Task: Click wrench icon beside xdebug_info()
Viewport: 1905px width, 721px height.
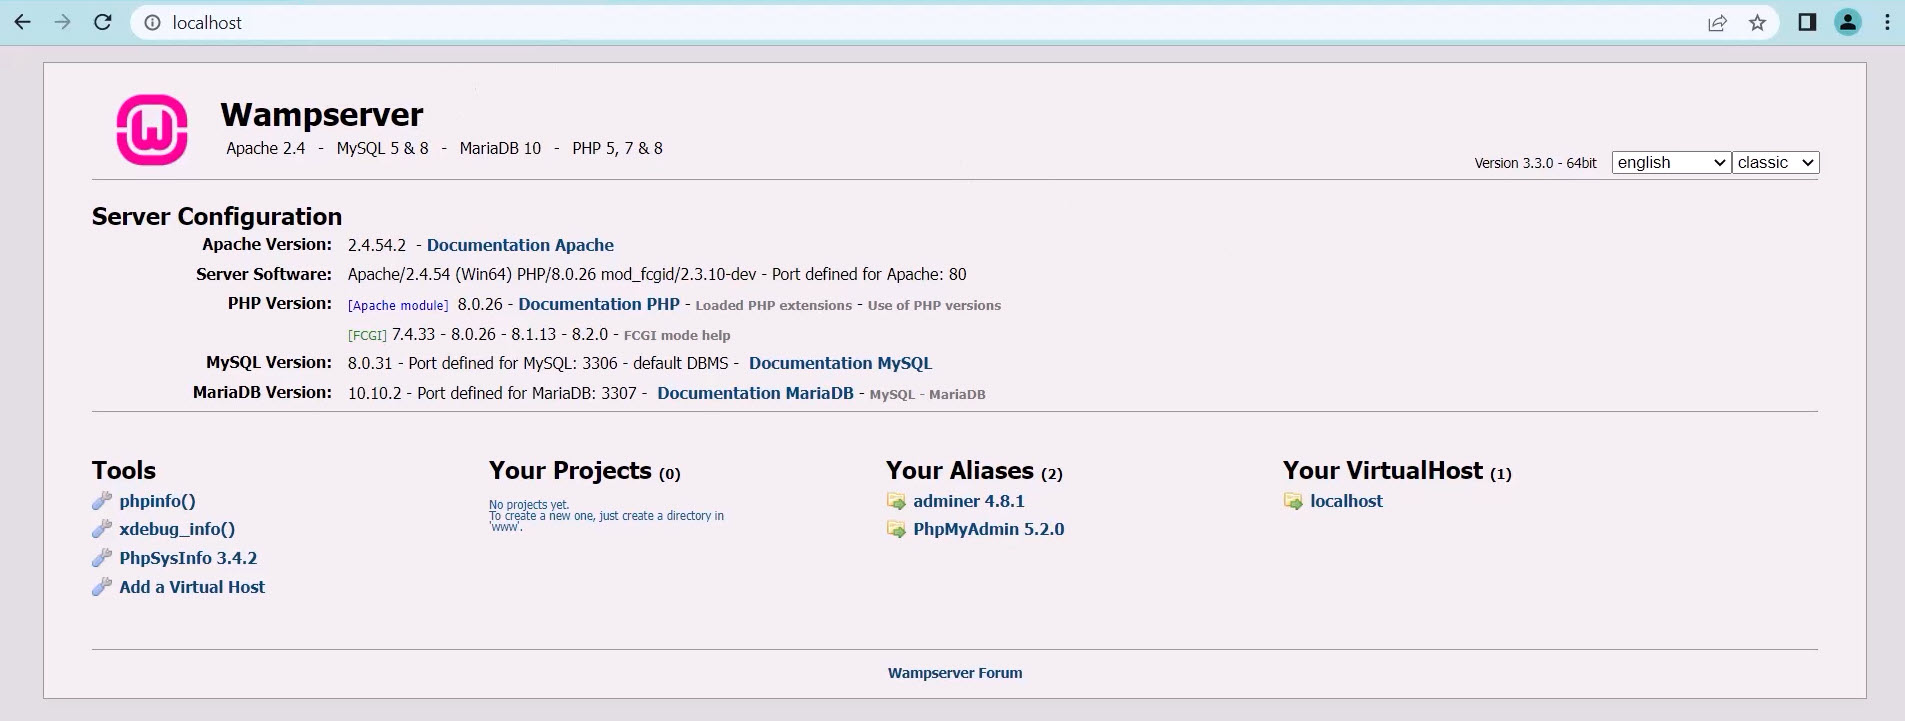Action: [101, 529]
